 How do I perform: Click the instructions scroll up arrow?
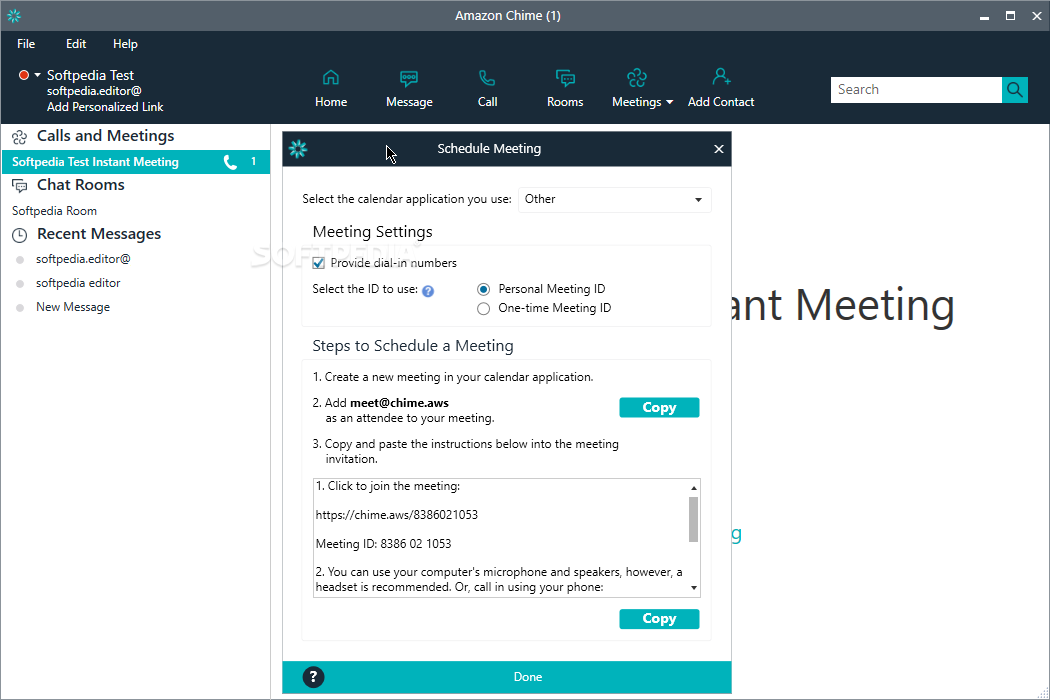(x=694, y=488)
